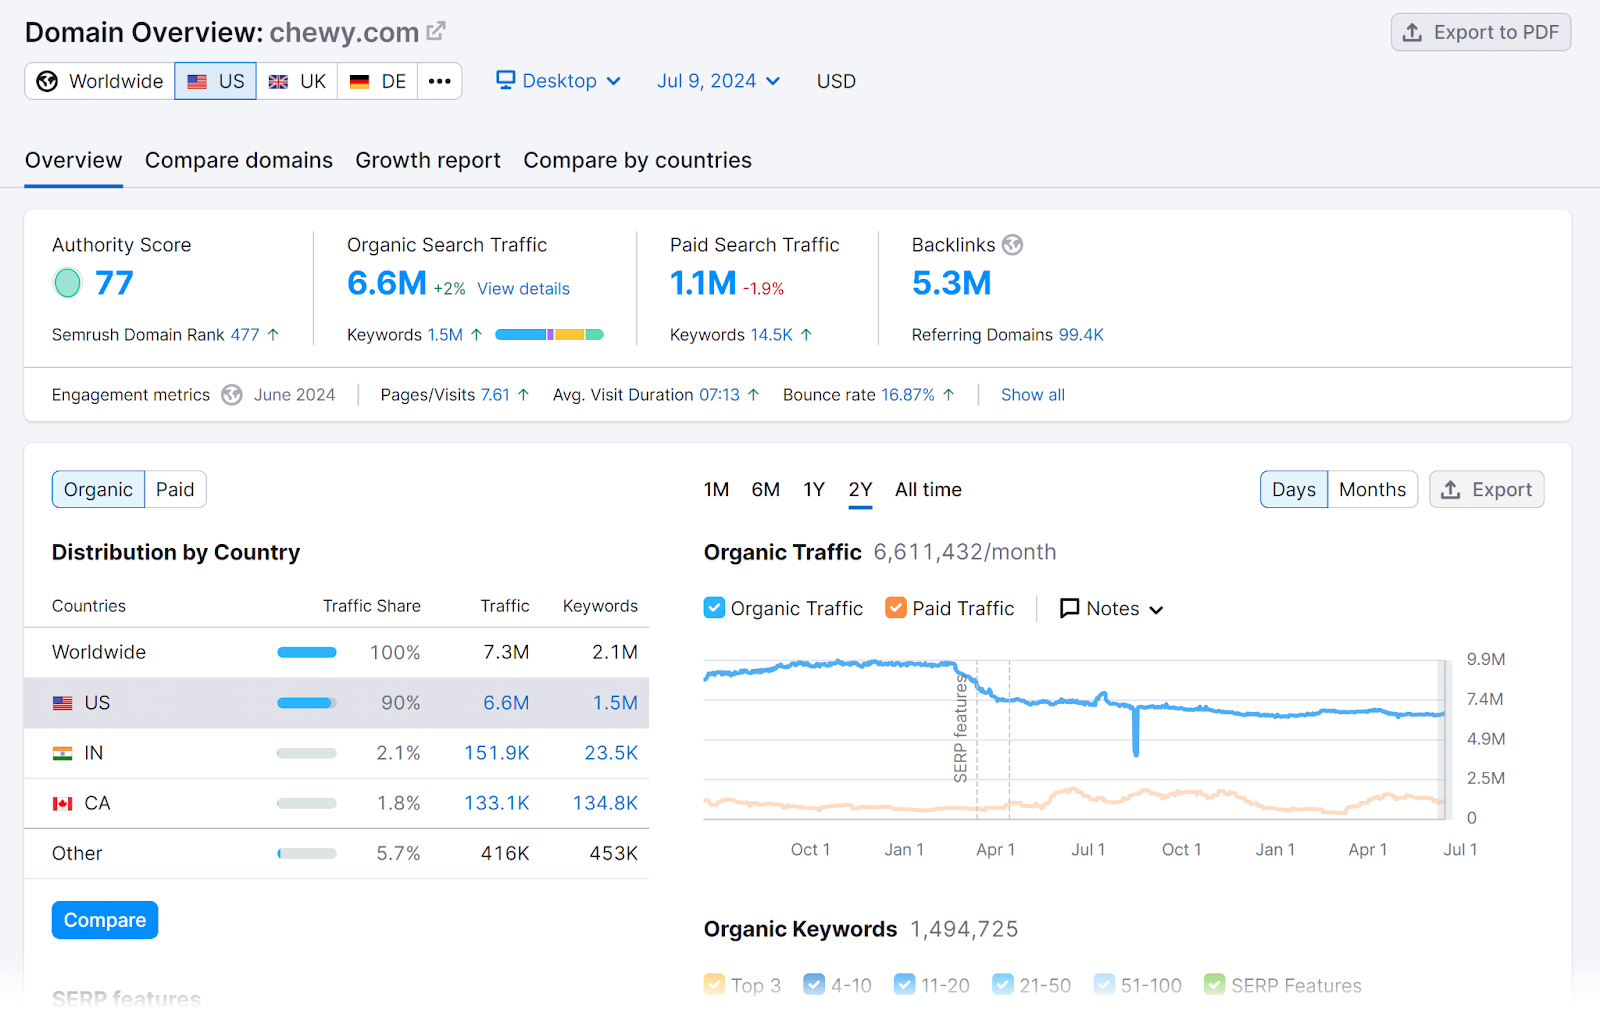The width and height of the screenshot is (1600, 1012).
Task: Click the US traffic share bar
Action: pyautogui.click(x=306, y=702)
